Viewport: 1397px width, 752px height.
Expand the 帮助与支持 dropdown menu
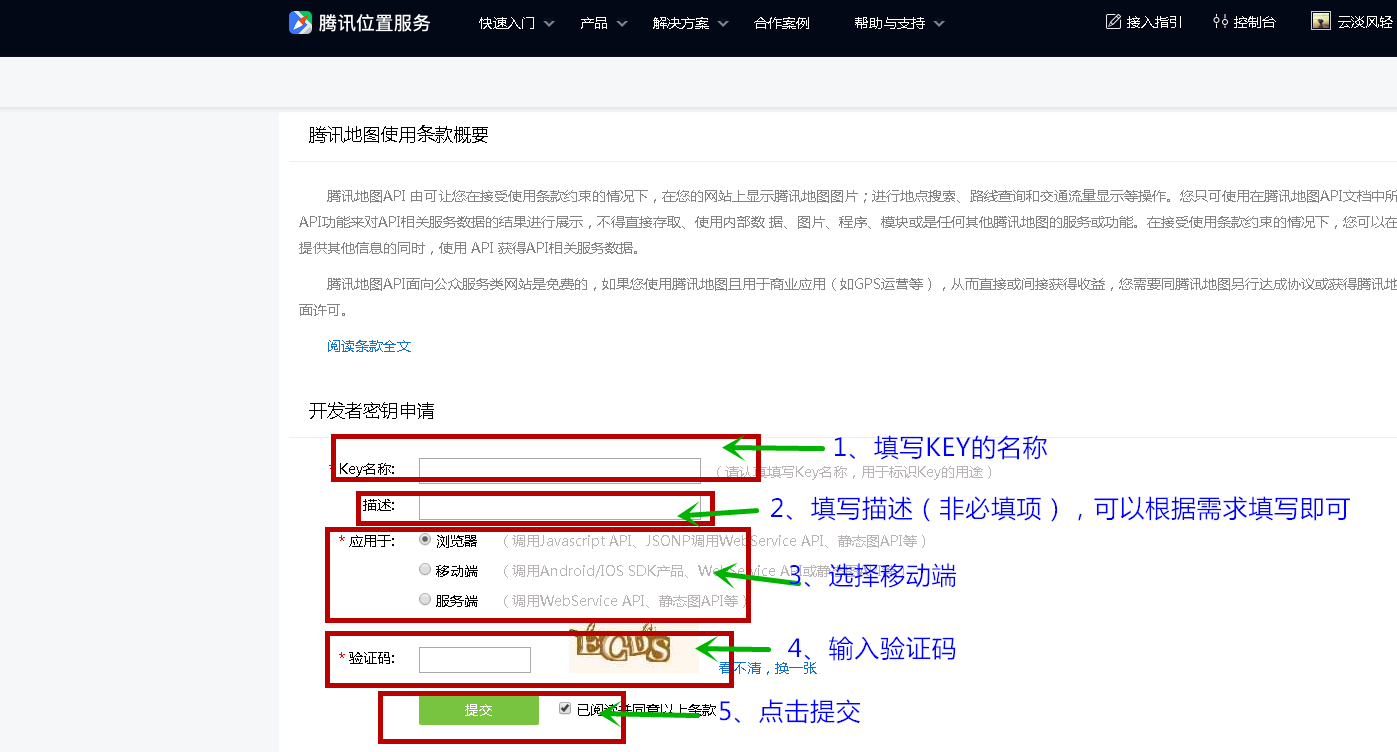(x=899, y=23)
